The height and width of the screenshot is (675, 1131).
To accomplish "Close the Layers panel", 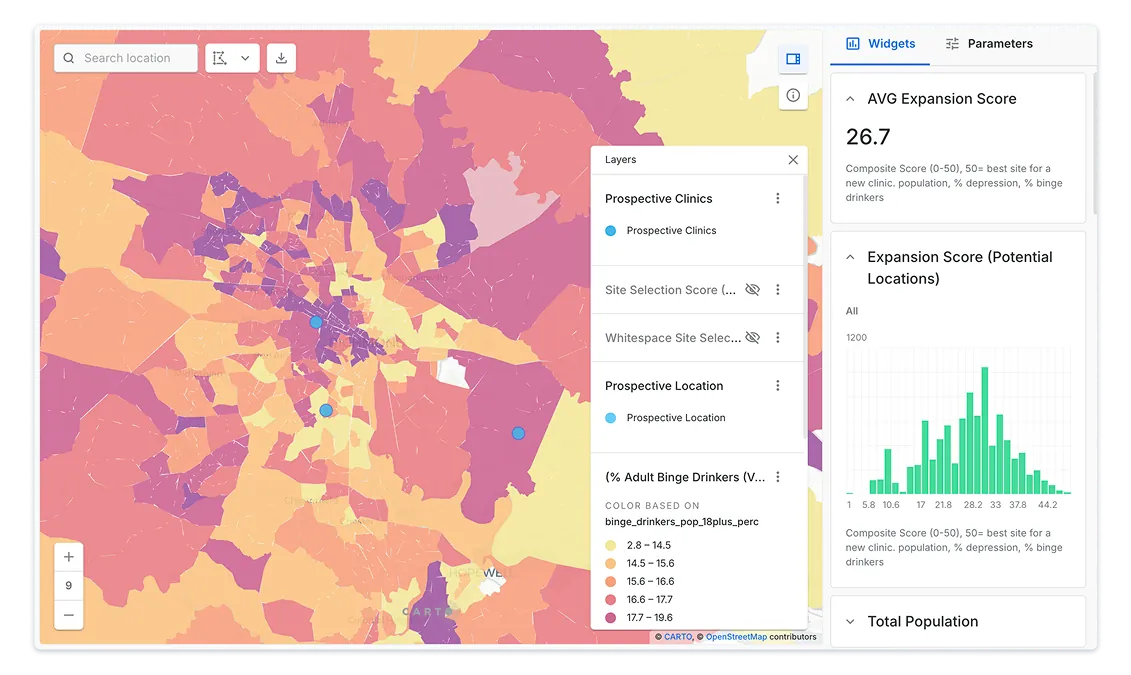I will [793, 160].
